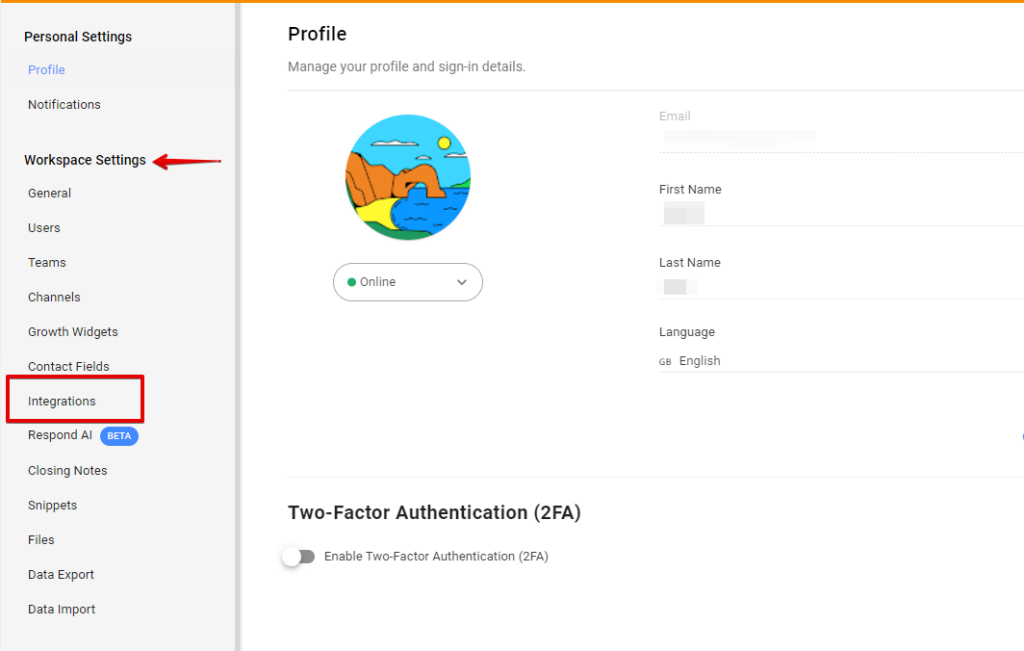Expand the Online status dropdown
Screen dimensions: 1024x651
coord(408,282)
